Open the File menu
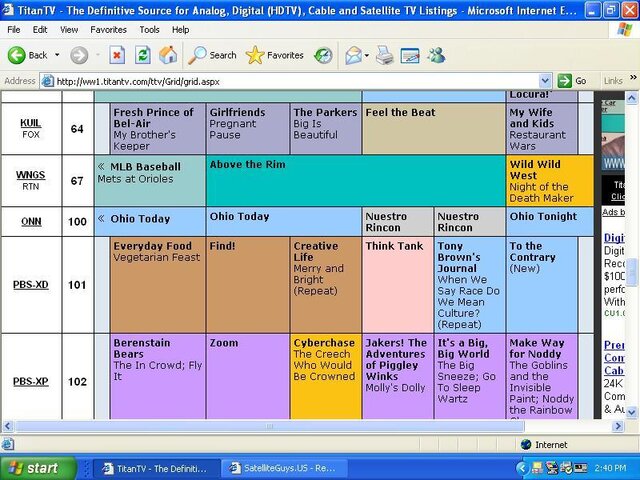 coord(13,30)
